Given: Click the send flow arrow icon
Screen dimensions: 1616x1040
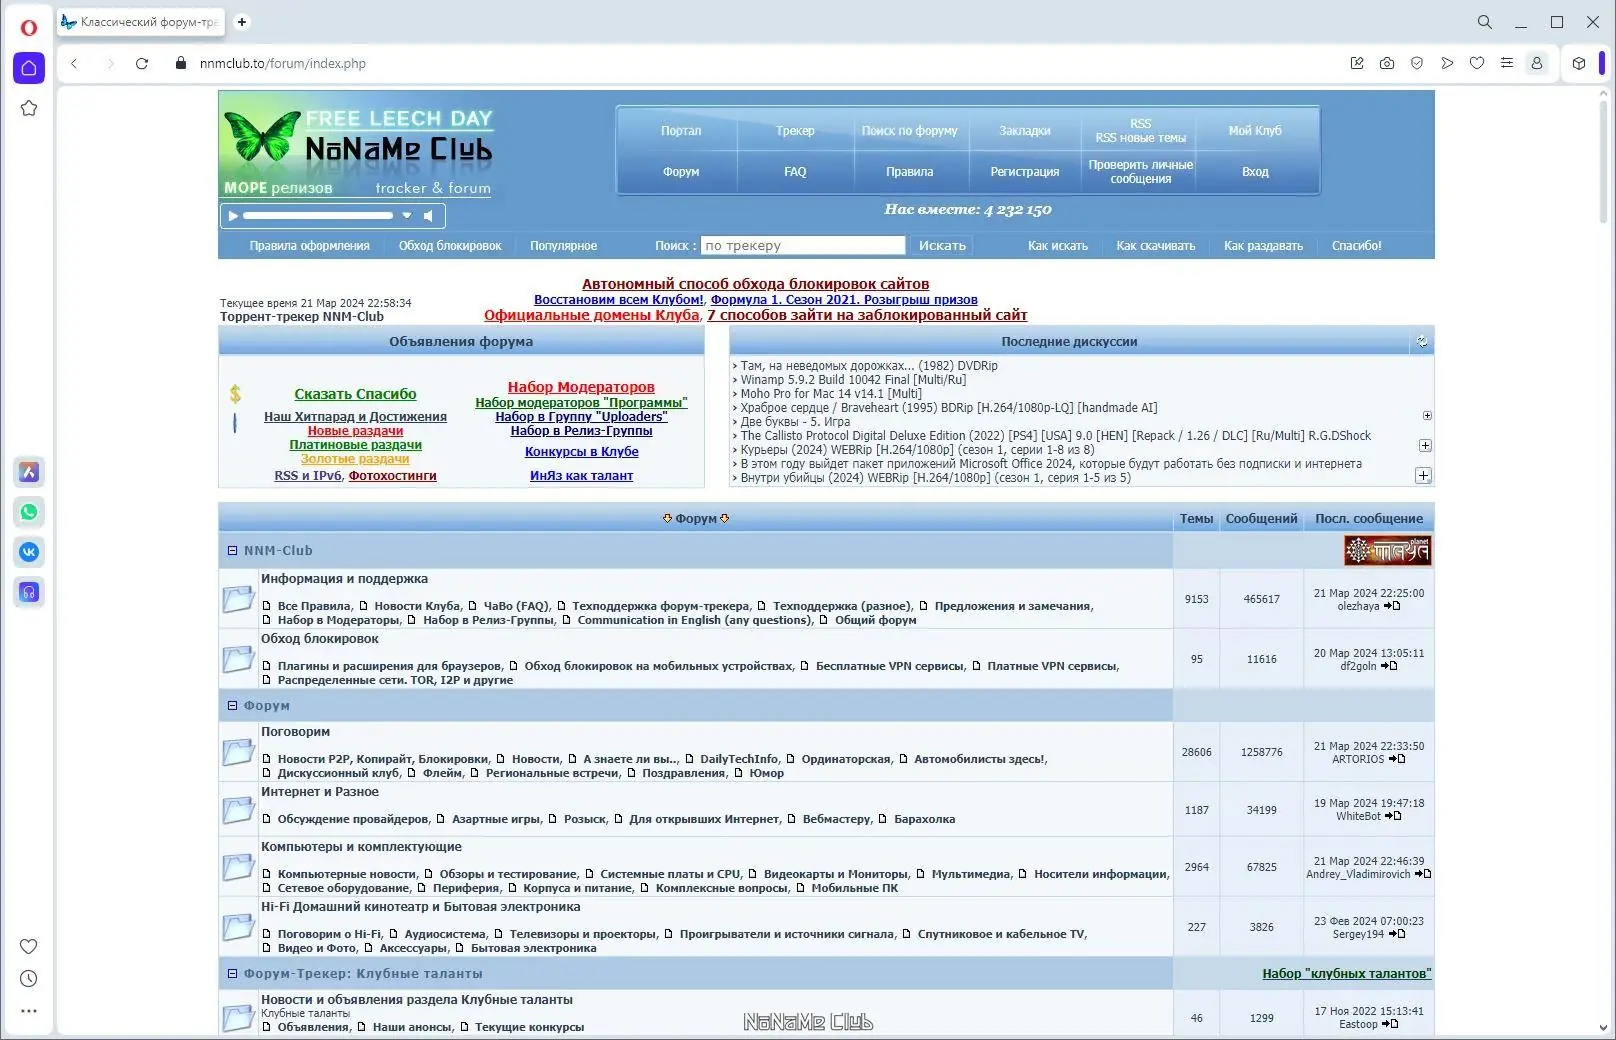Looking at the screenshot, I should (x=1447, y=63).
